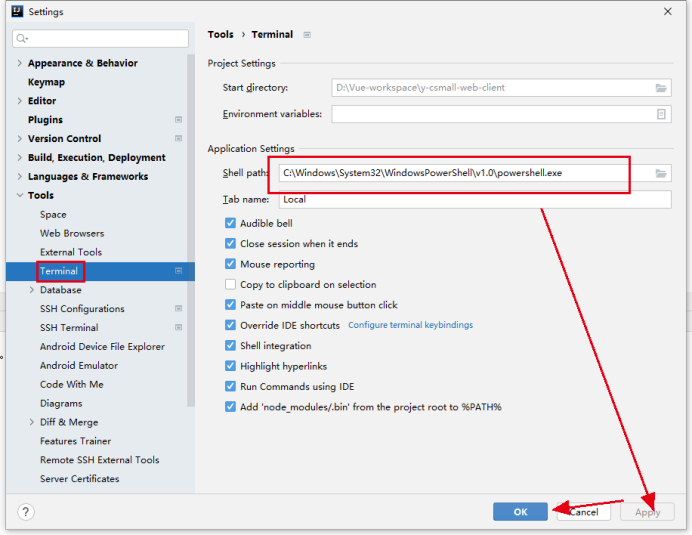This screenshot has height=535, width=692.
Task: Click the project-level icon on the SSH Configurations row
Action: pyautogui.click(x=178, y=309)
